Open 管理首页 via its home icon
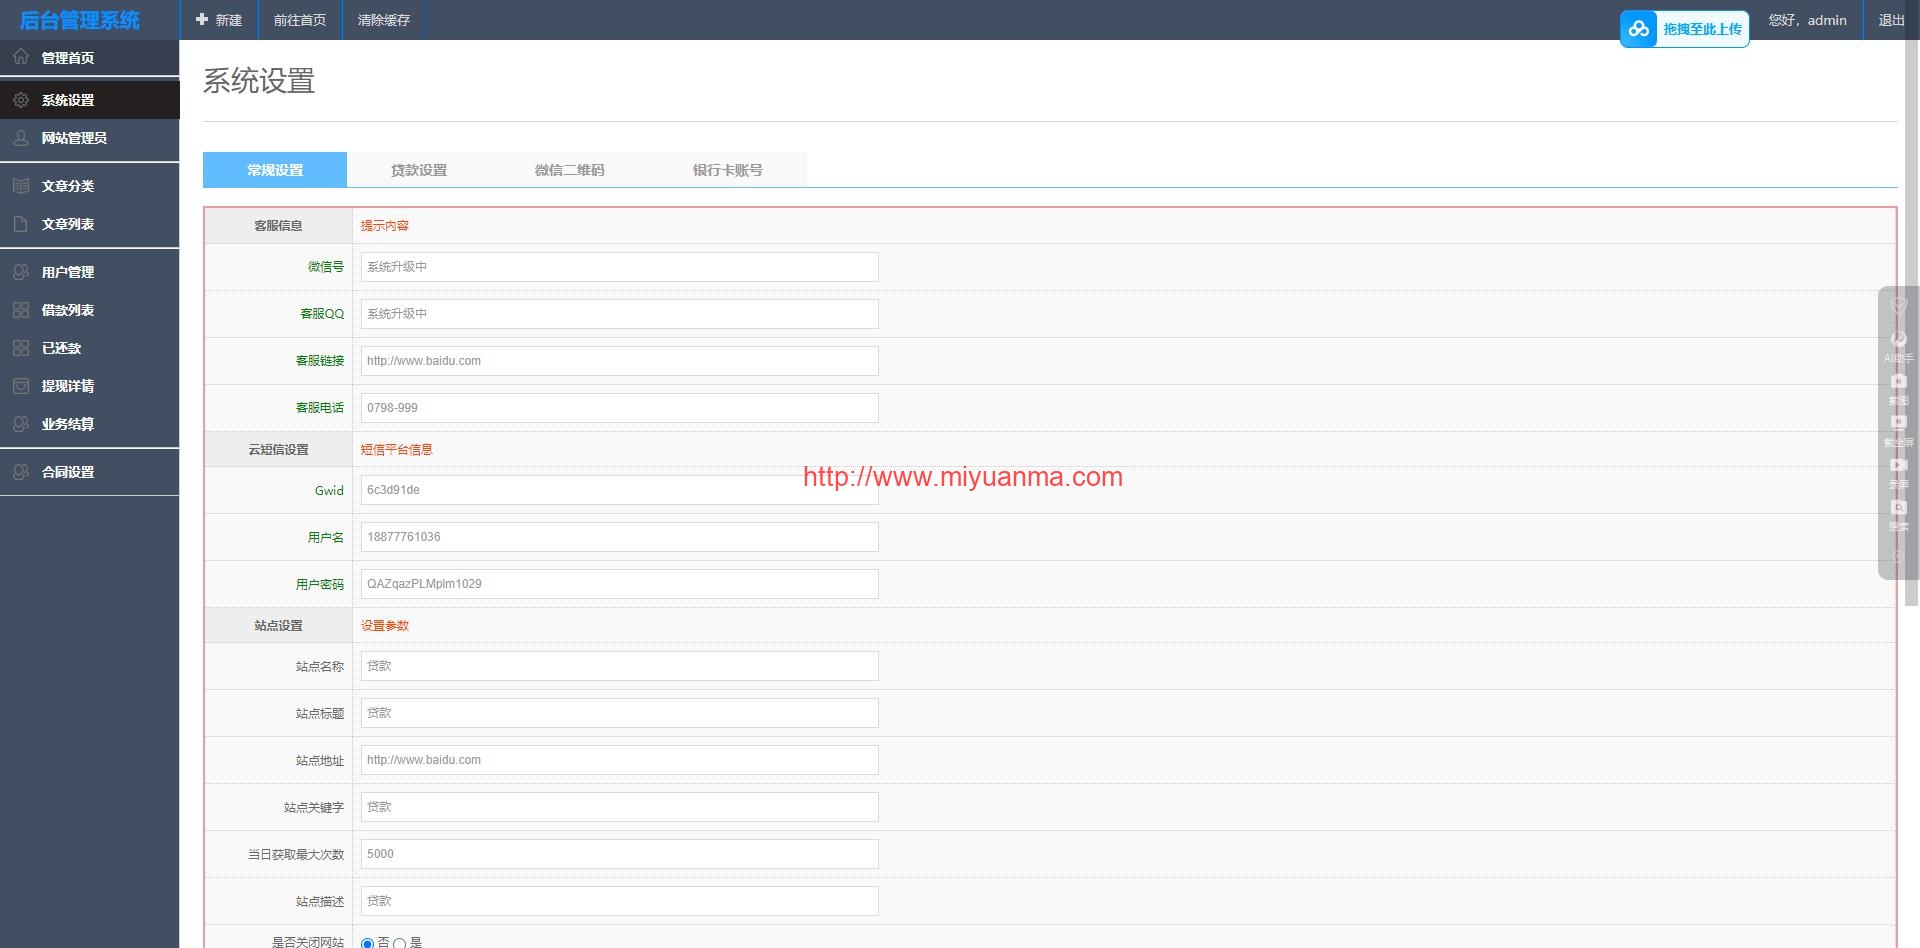The width and height of the screenshot is (1920, 948). click(x=21, y=57)
